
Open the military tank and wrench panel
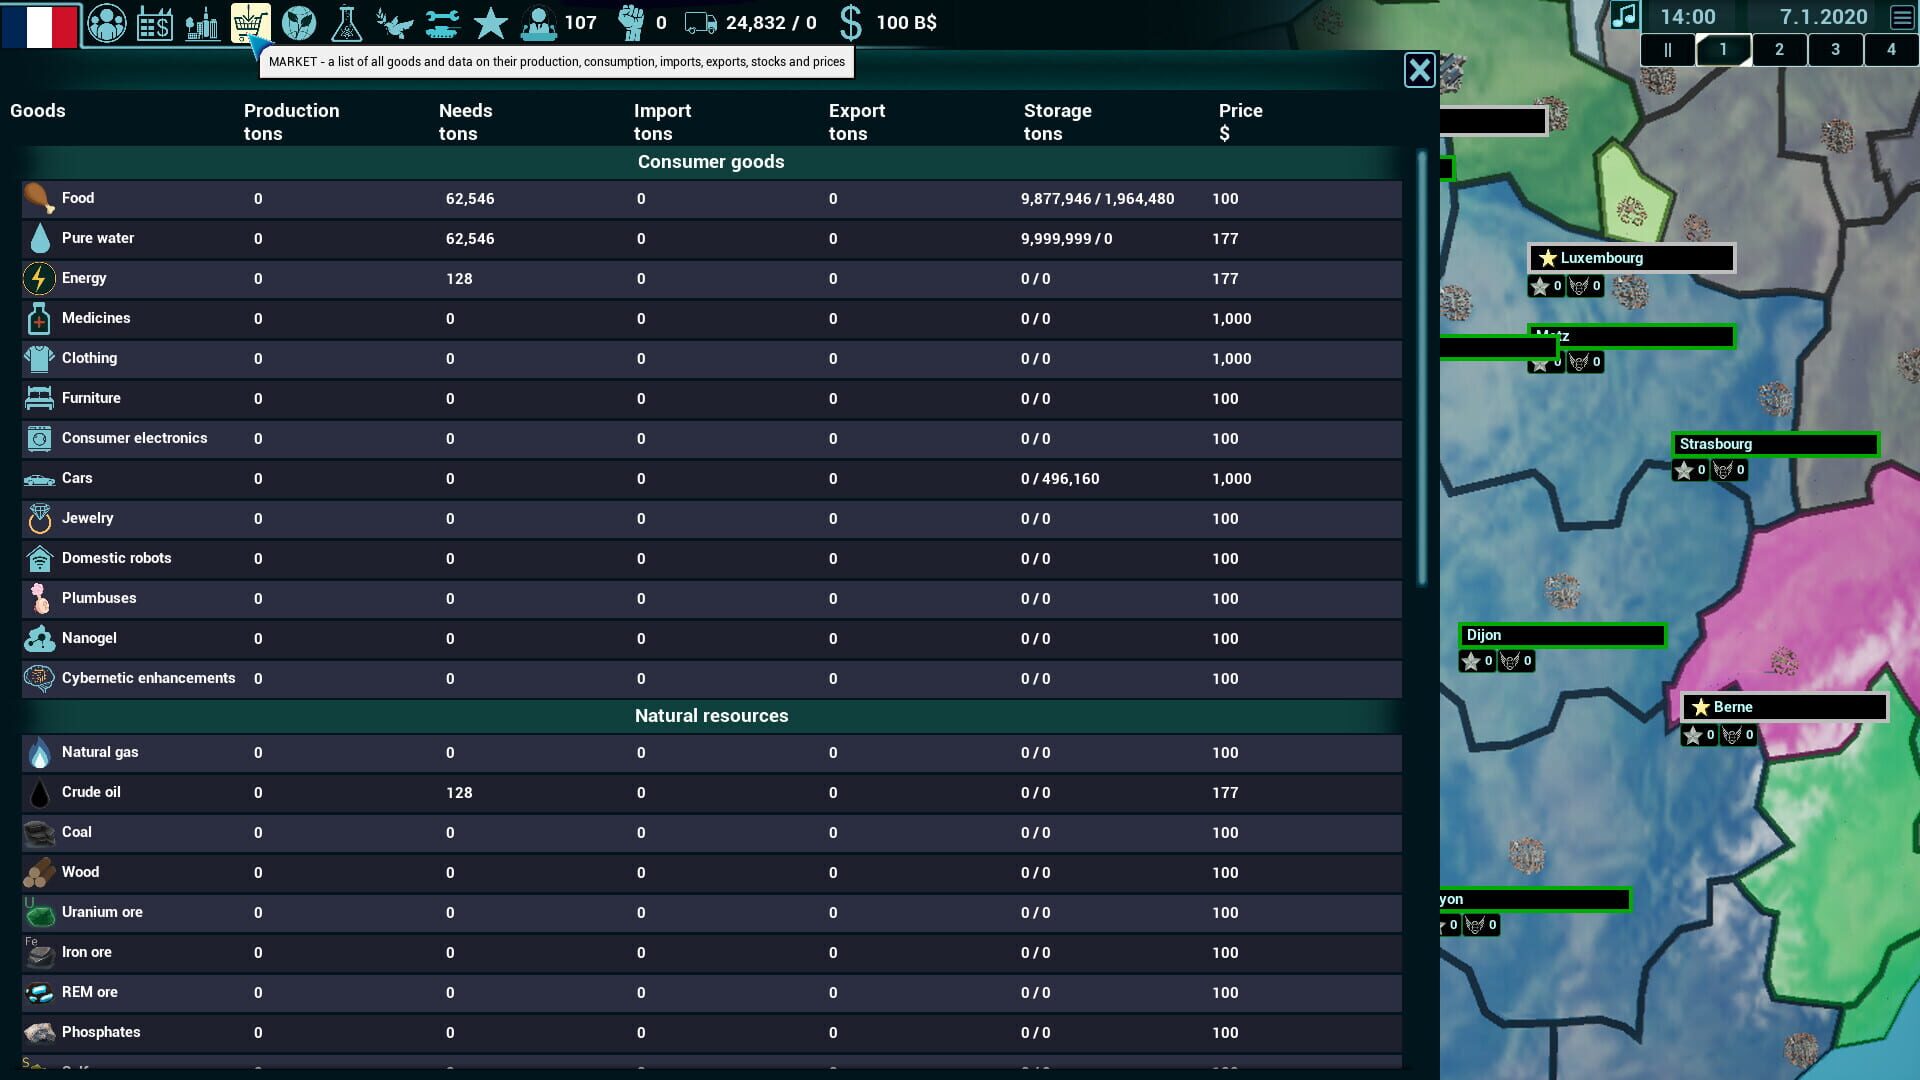point(441,21)
